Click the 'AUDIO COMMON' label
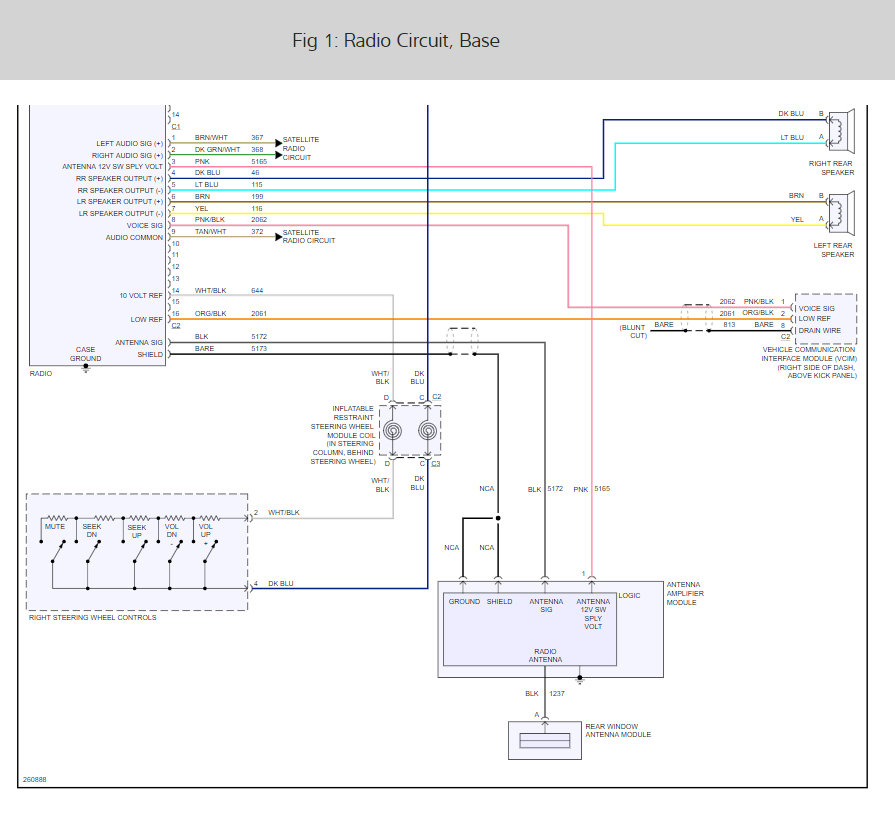This screenshot has width=895, height=815. pos(134,237)
